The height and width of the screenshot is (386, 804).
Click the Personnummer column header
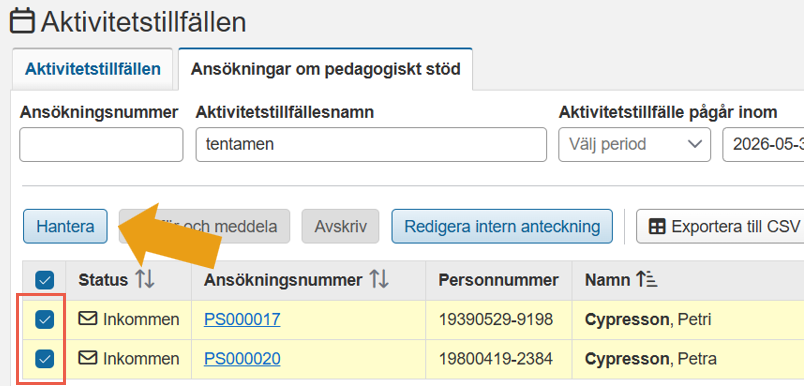[498, 280]
